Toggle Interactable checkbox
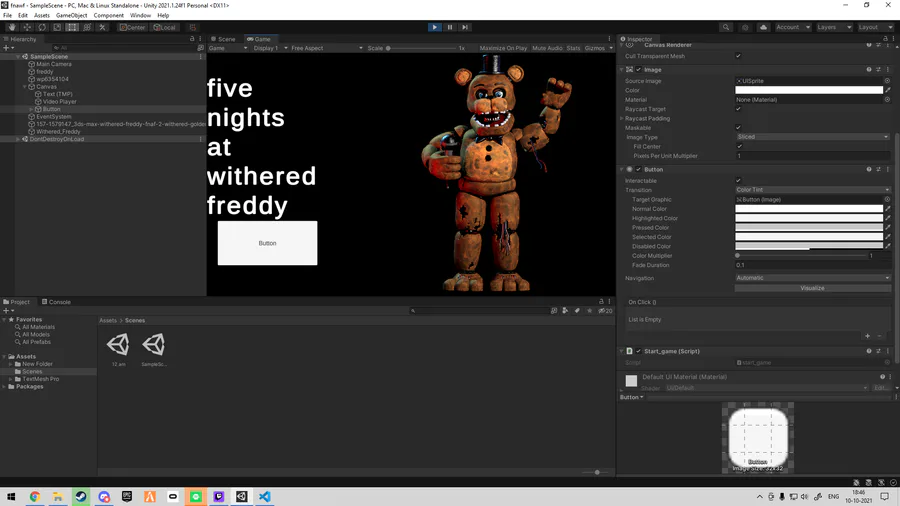The image size is (900, 506). tap(738, 181)
